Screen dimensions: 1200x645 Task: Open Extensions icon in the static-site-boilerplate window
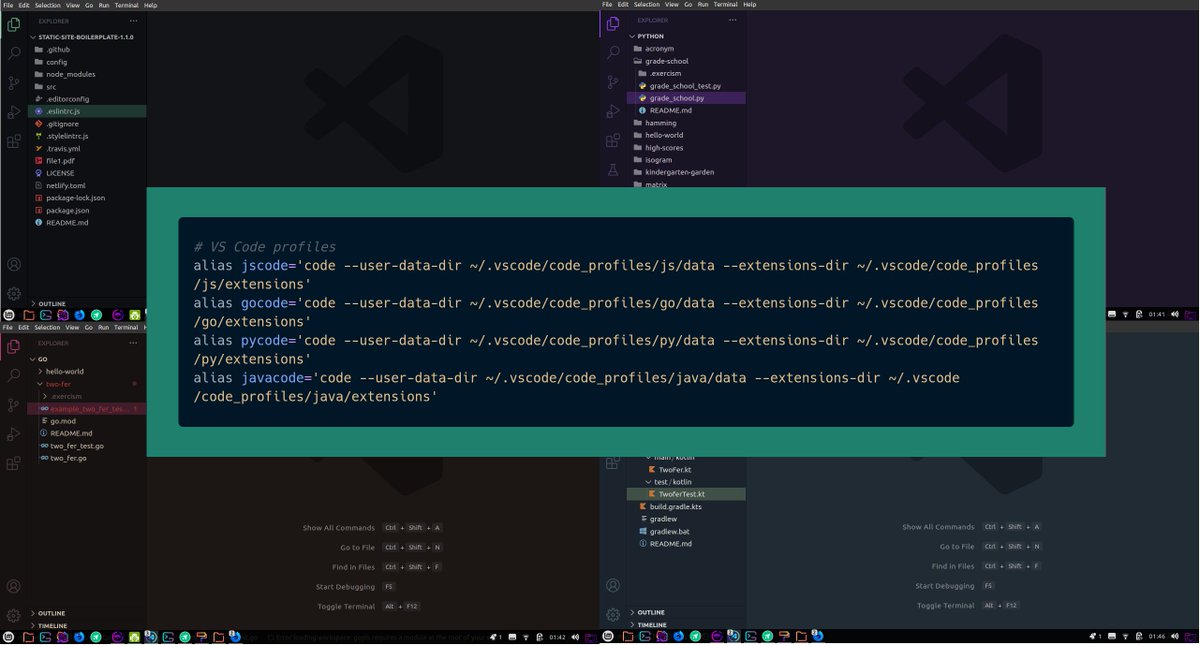pyautogui.click(x=14, y=141)
